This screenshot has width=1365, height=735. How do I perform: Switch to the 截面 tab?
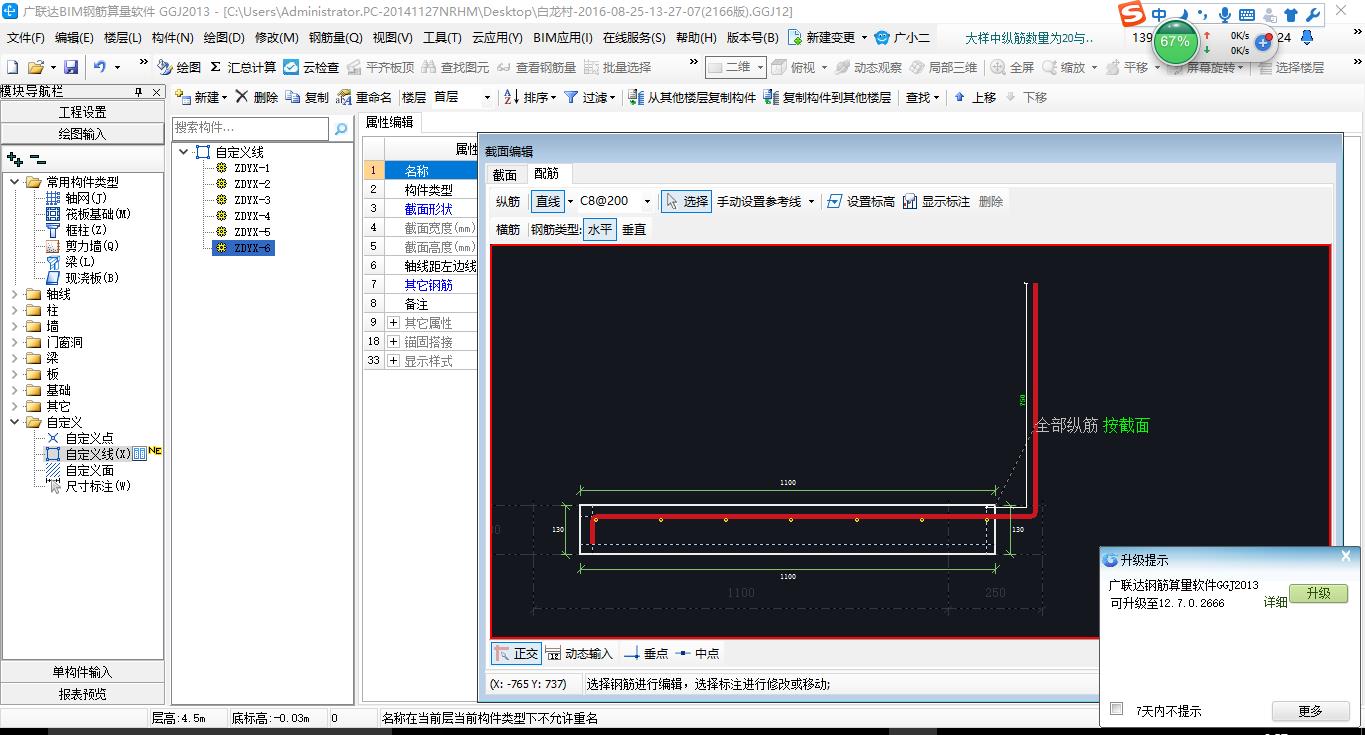point(505,174)
